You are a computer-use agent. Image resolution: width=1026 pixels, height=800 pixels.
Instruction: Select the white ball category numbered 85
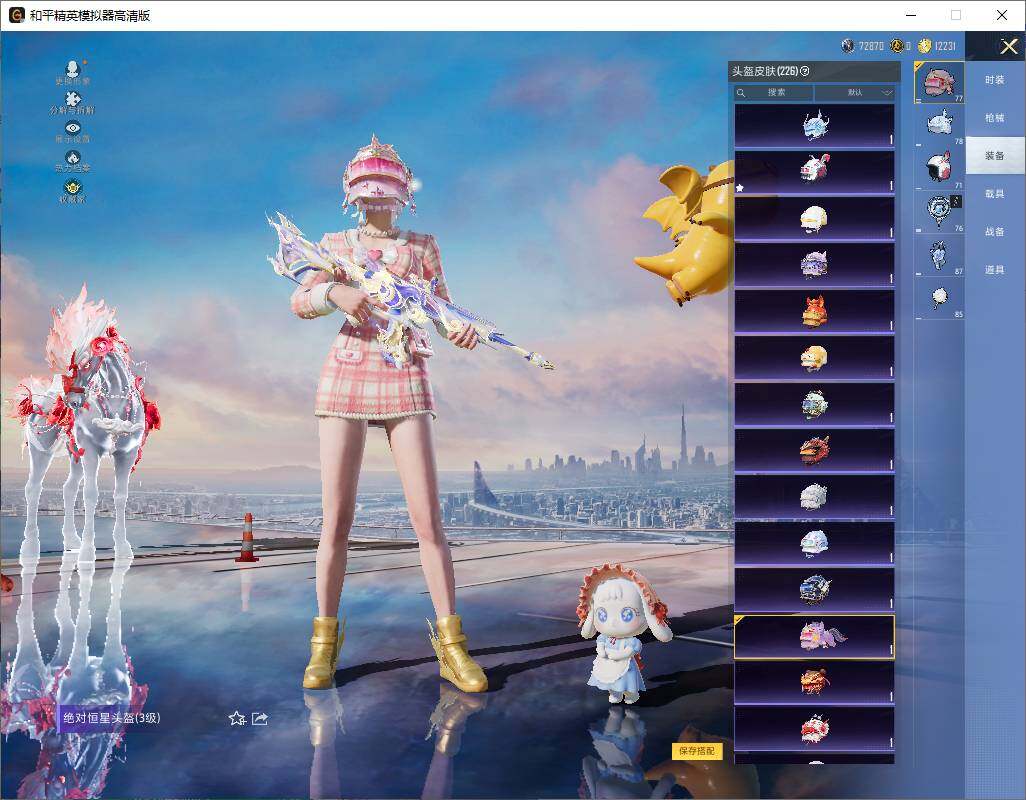tap(939, 298)
